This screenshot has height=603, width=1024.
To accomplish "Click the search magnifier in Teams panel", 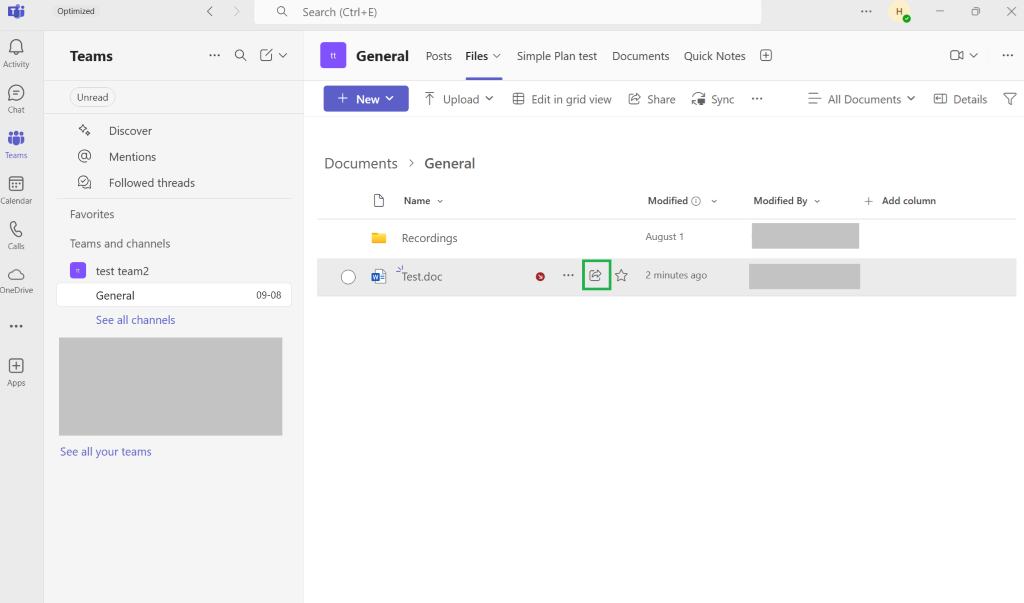I will point(240,56).
